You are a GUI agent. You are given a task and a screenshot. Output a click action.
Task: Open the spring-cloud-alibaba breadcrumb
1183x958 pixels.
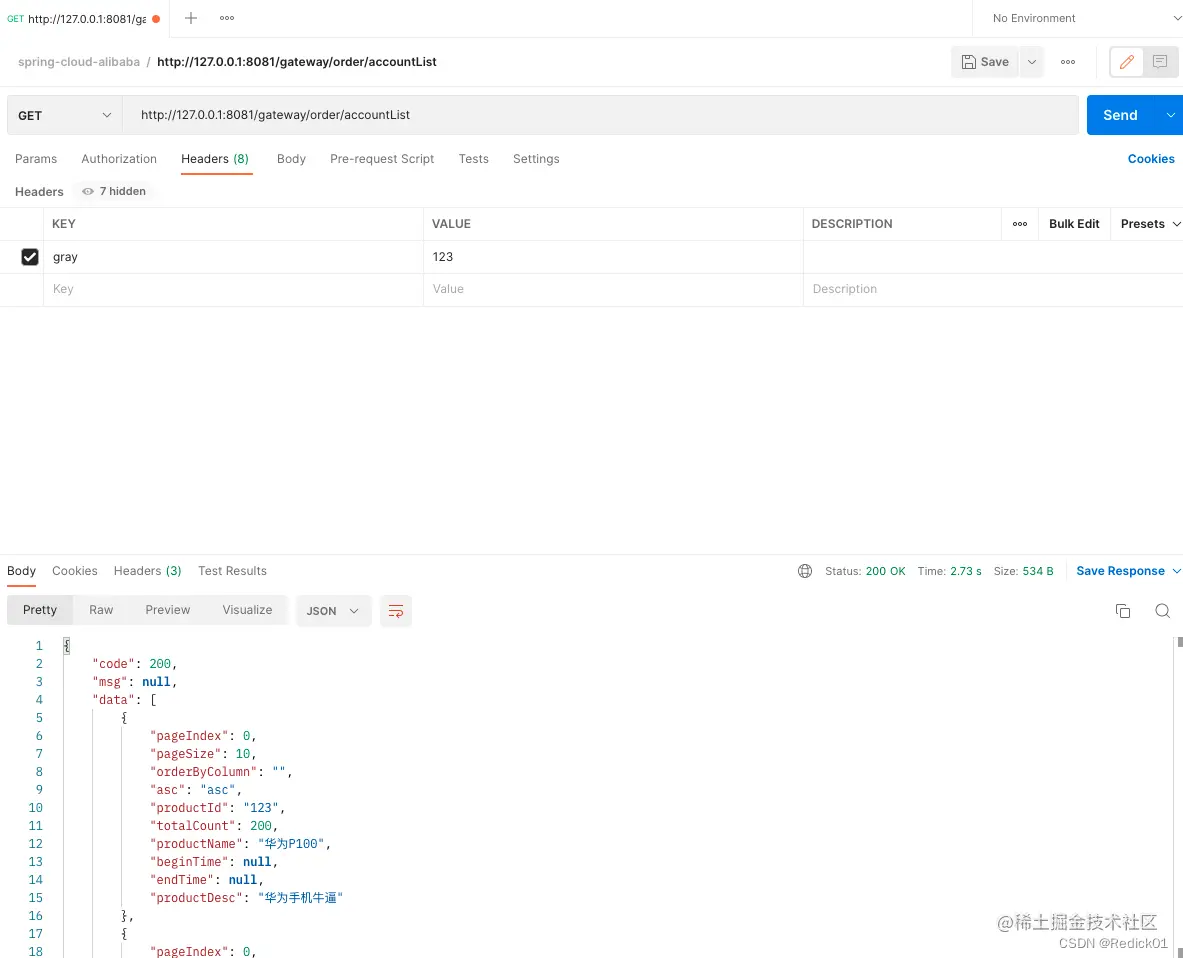pos(79,62)
